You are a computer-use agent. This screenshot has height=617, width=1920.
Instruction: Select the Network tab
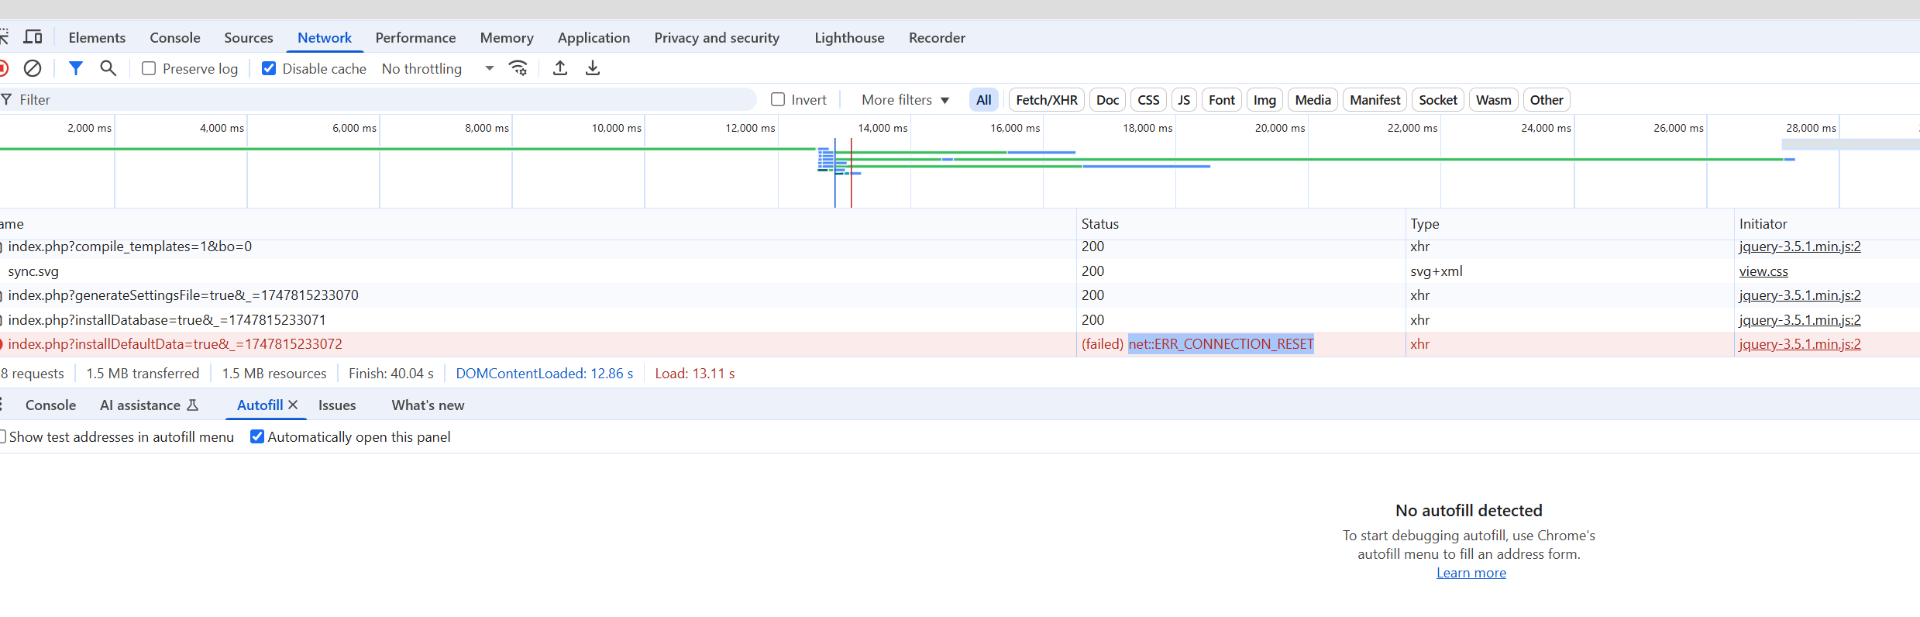click(x=324, y=37)
